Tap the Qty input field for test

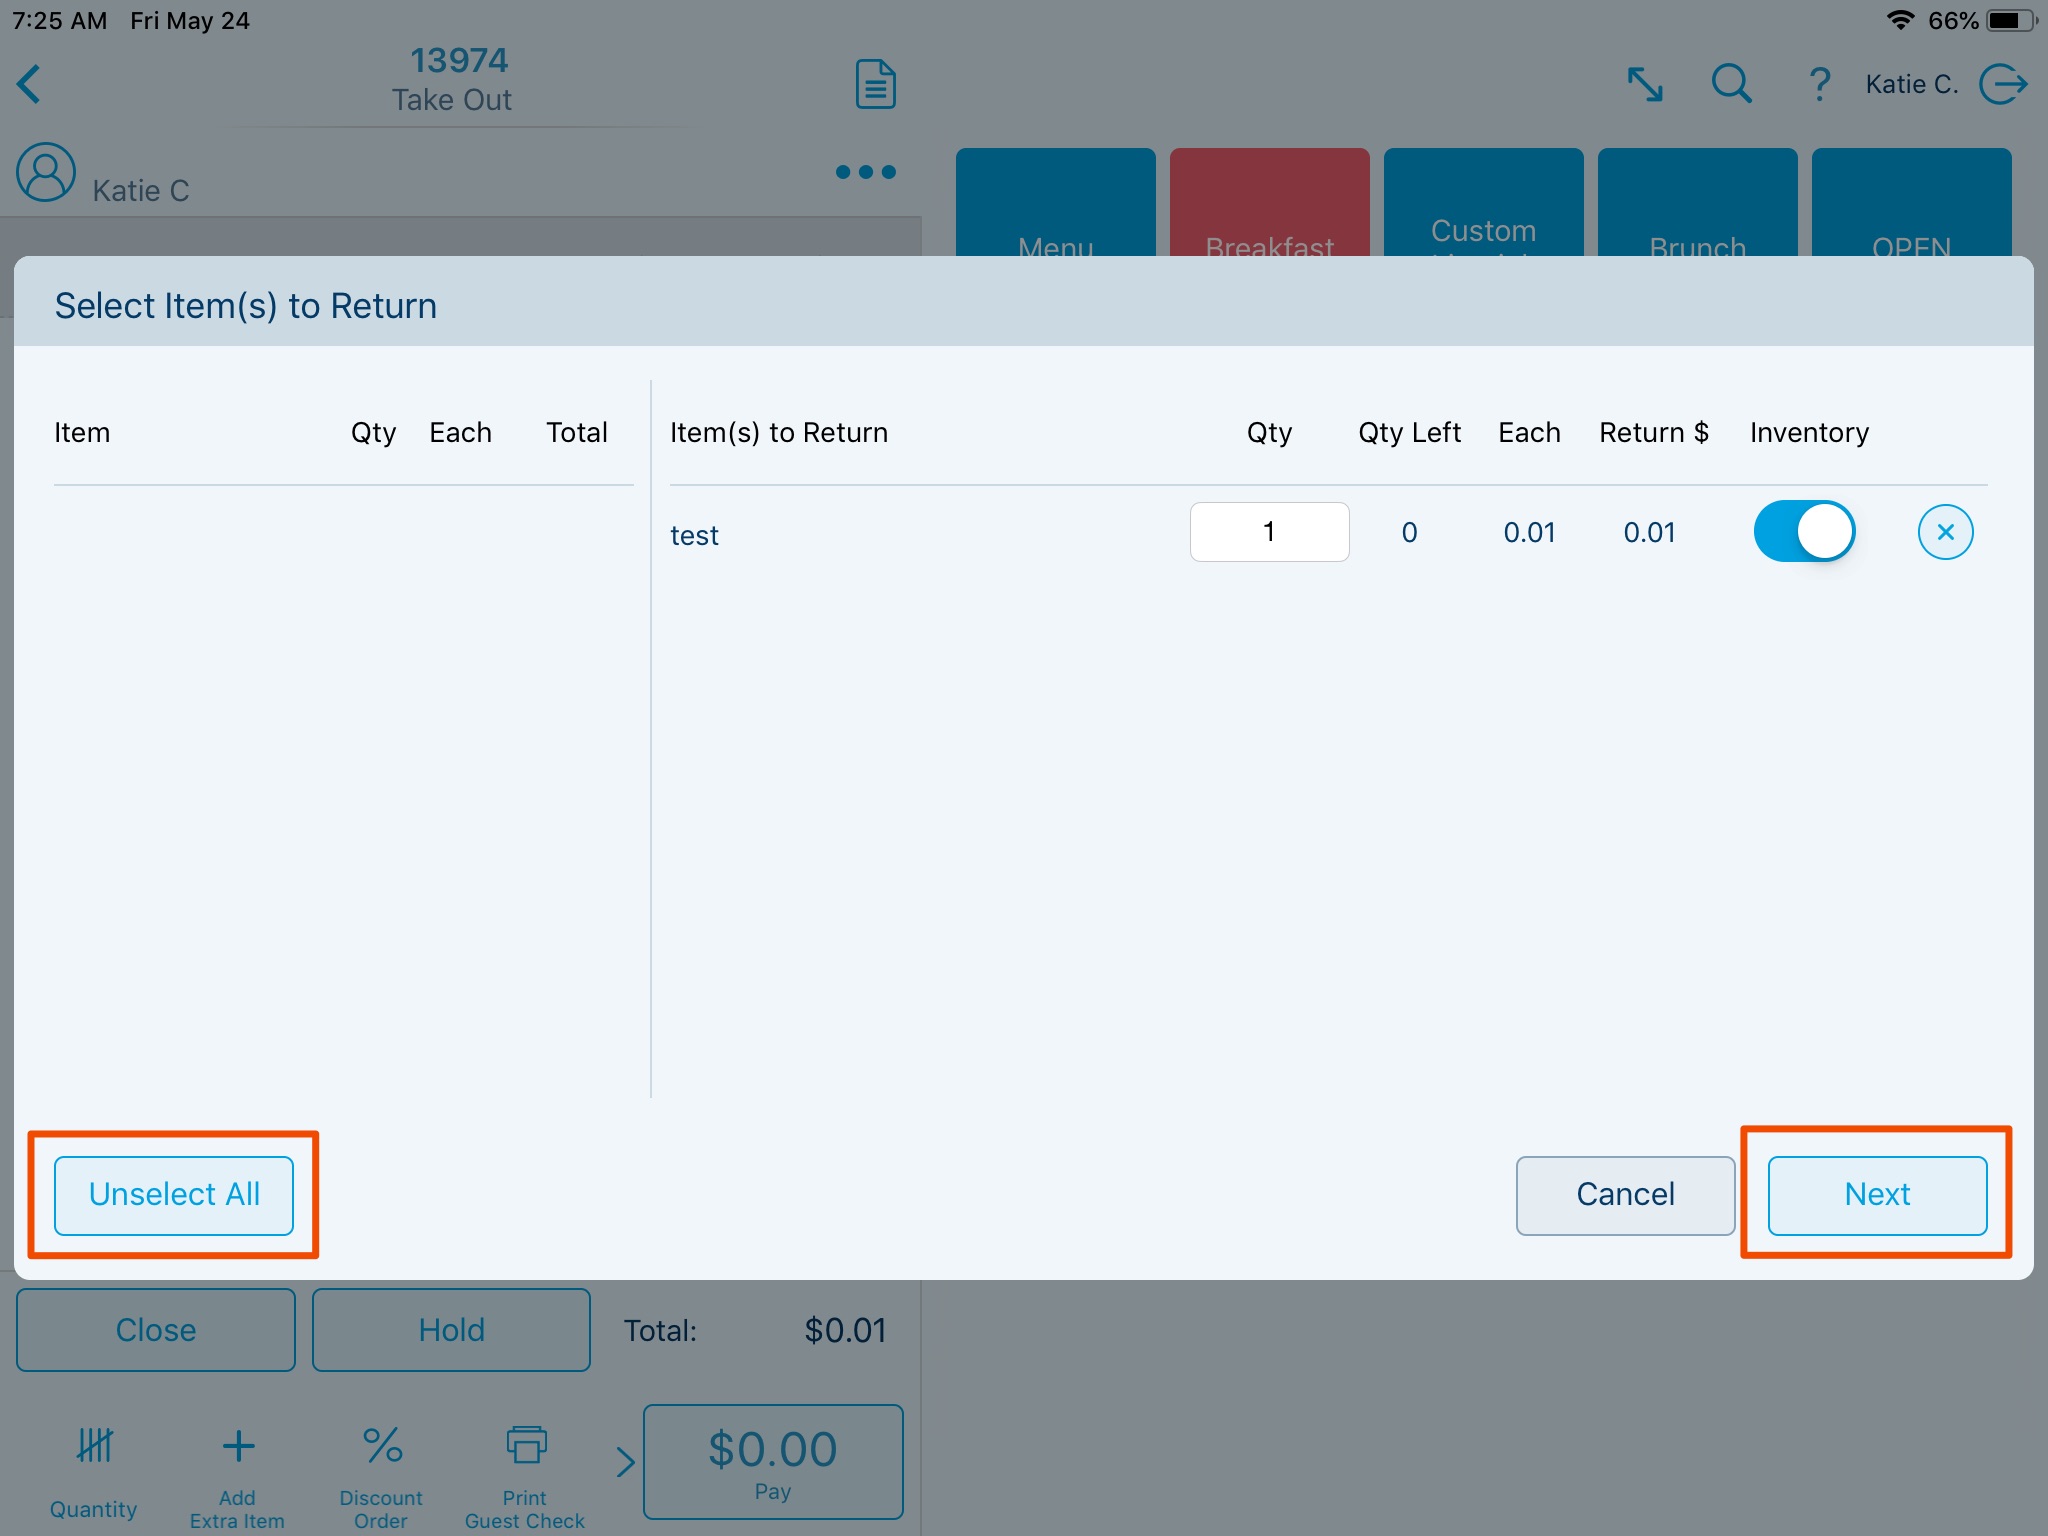pos(1269,532)
